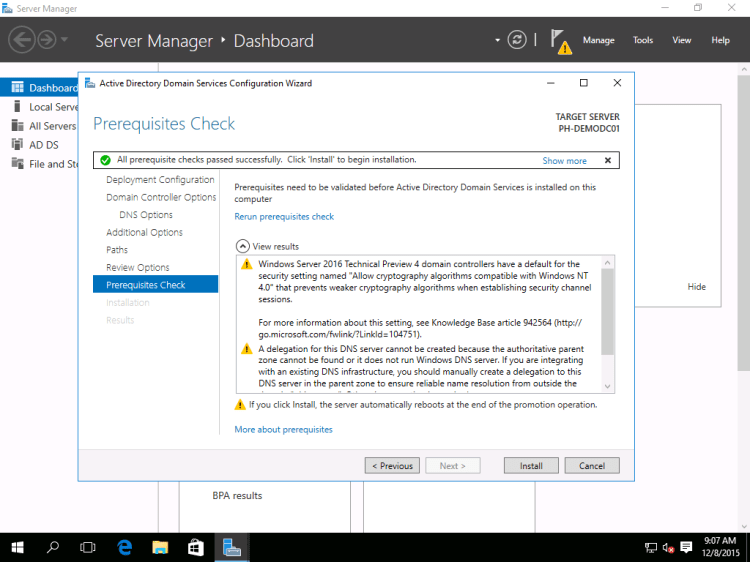Click the Windows Start button
Viewport: 750px width, 562px height.
click(18, 547)
